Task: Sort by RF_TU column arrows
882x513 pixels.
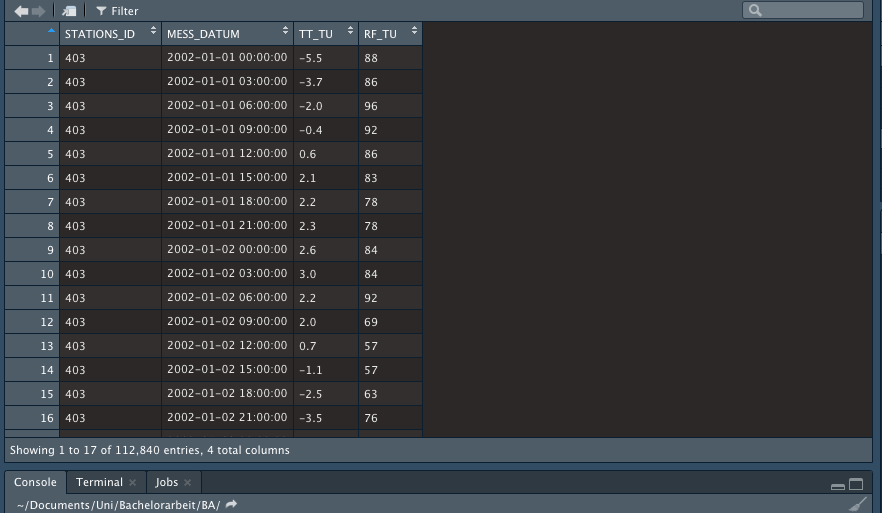Action: pyautogui.click(x=414, y=32)
